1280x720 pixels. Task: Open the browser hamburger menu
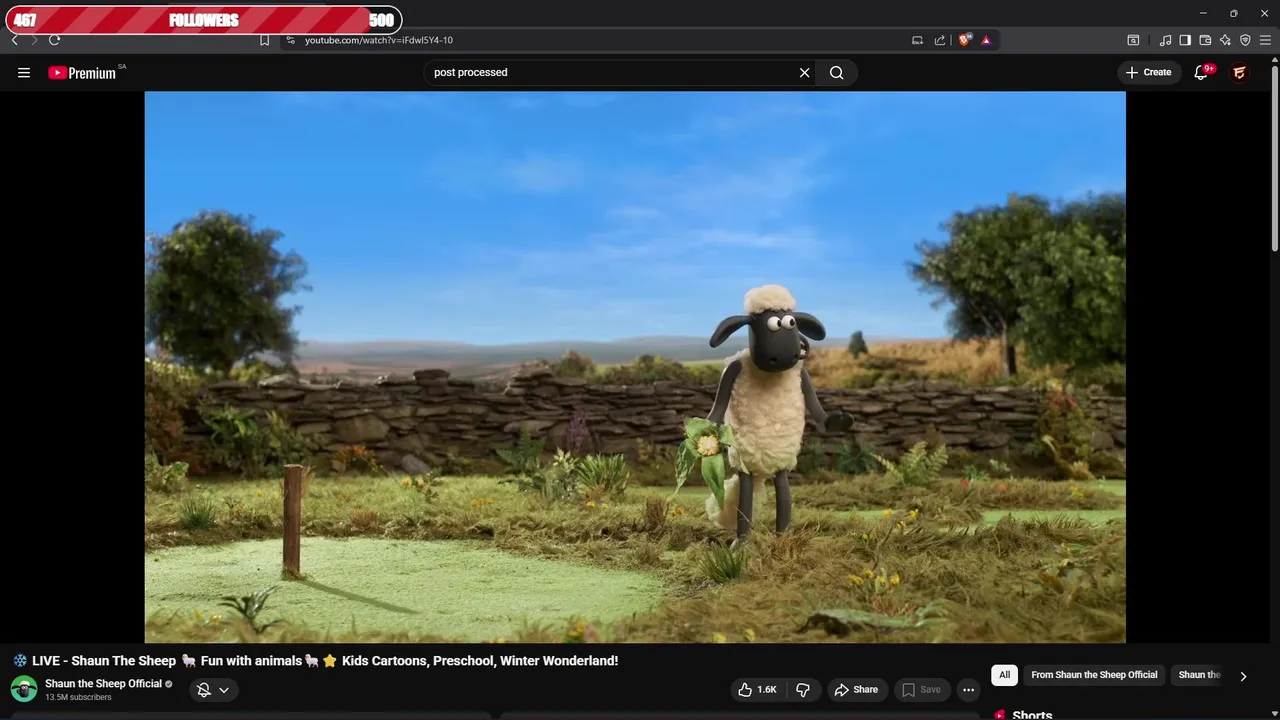coord(1265,40)
